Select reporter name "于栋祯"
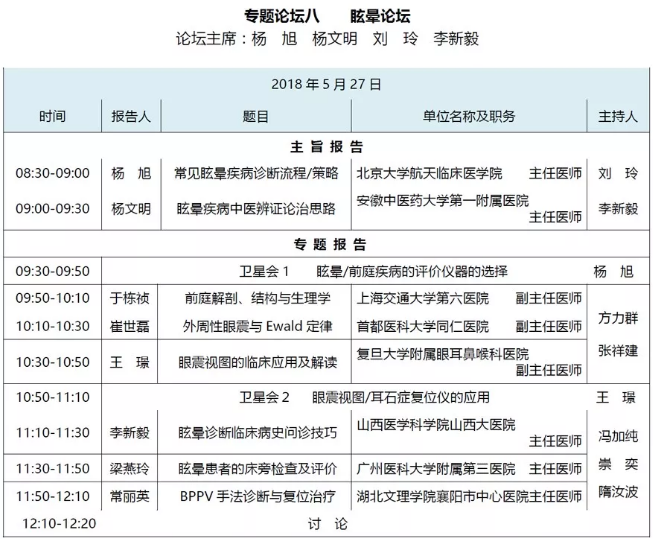Image resolution: width=653 pixels, height=539 pixels. coord(130,298)
